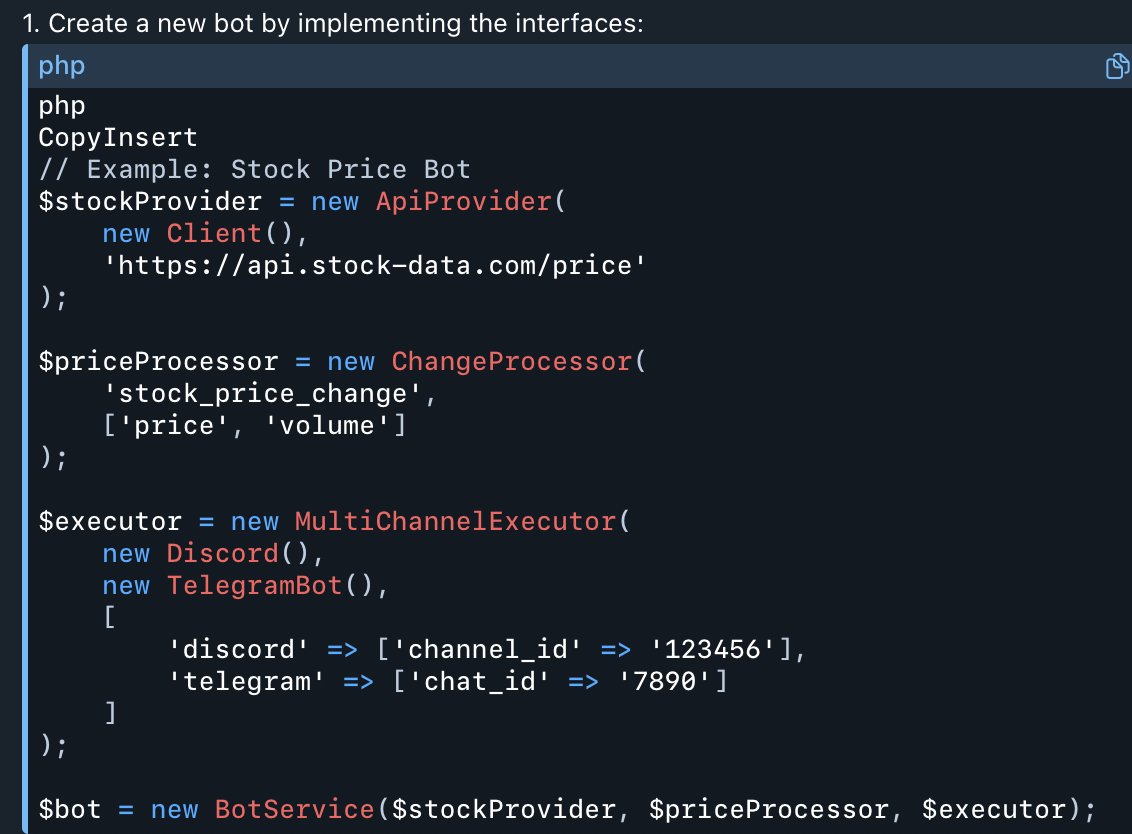Screen dimensions: 1132x834
Task: Click the '$executor' variable on the MultiChannelExecutor line
Action: 110,521
